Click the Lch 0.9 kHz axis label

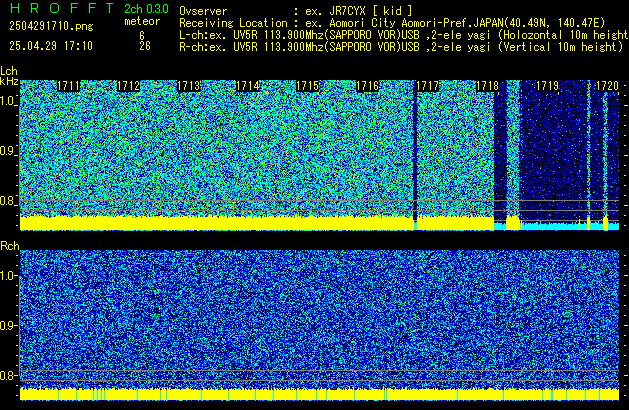pyautogui.click(x=8, y=151)
